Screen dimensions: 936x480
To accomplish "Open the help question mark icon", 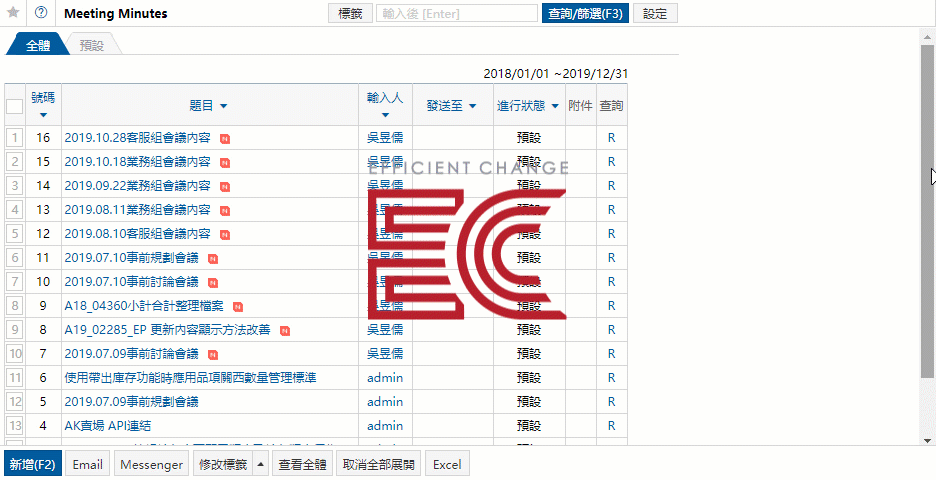I will click(41, 13).
